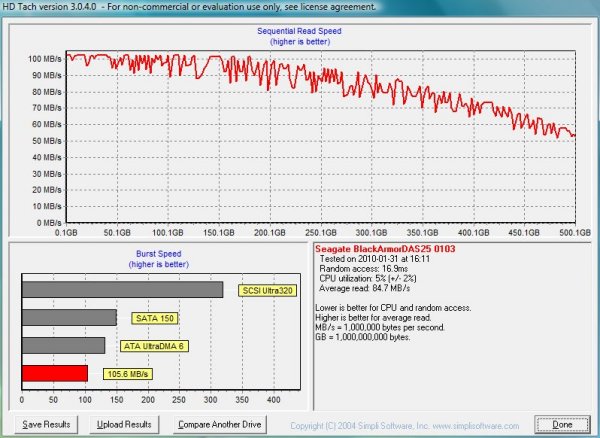Click the 'Random access: 16.9ms' value
Screen dimensions: 600x438
[x=364, y=269]
